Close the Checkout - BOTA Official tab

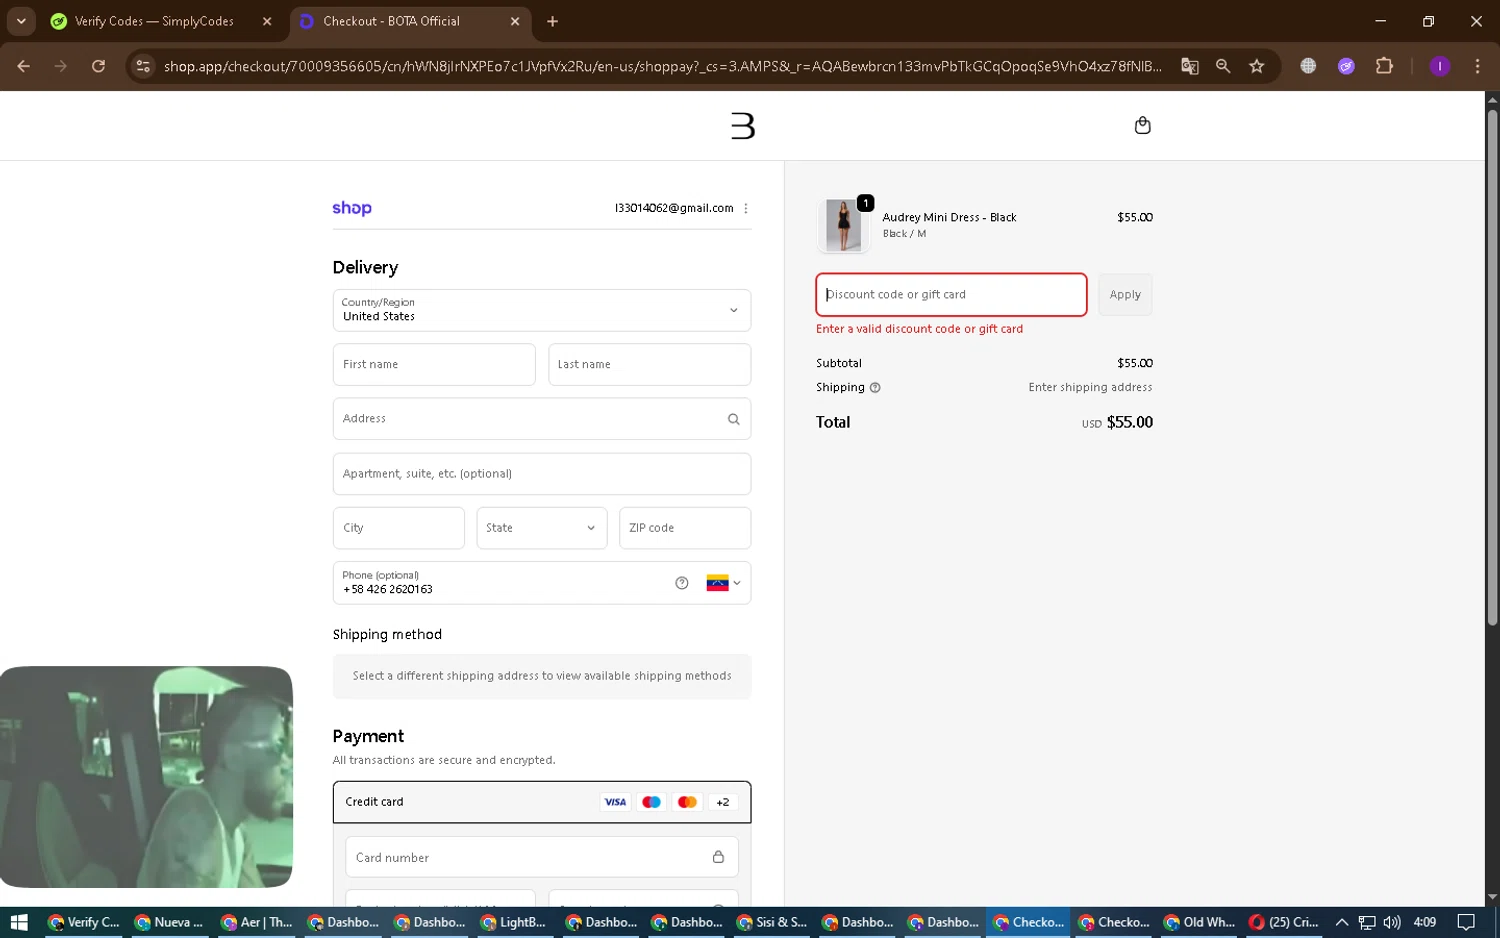pos(515,21)
